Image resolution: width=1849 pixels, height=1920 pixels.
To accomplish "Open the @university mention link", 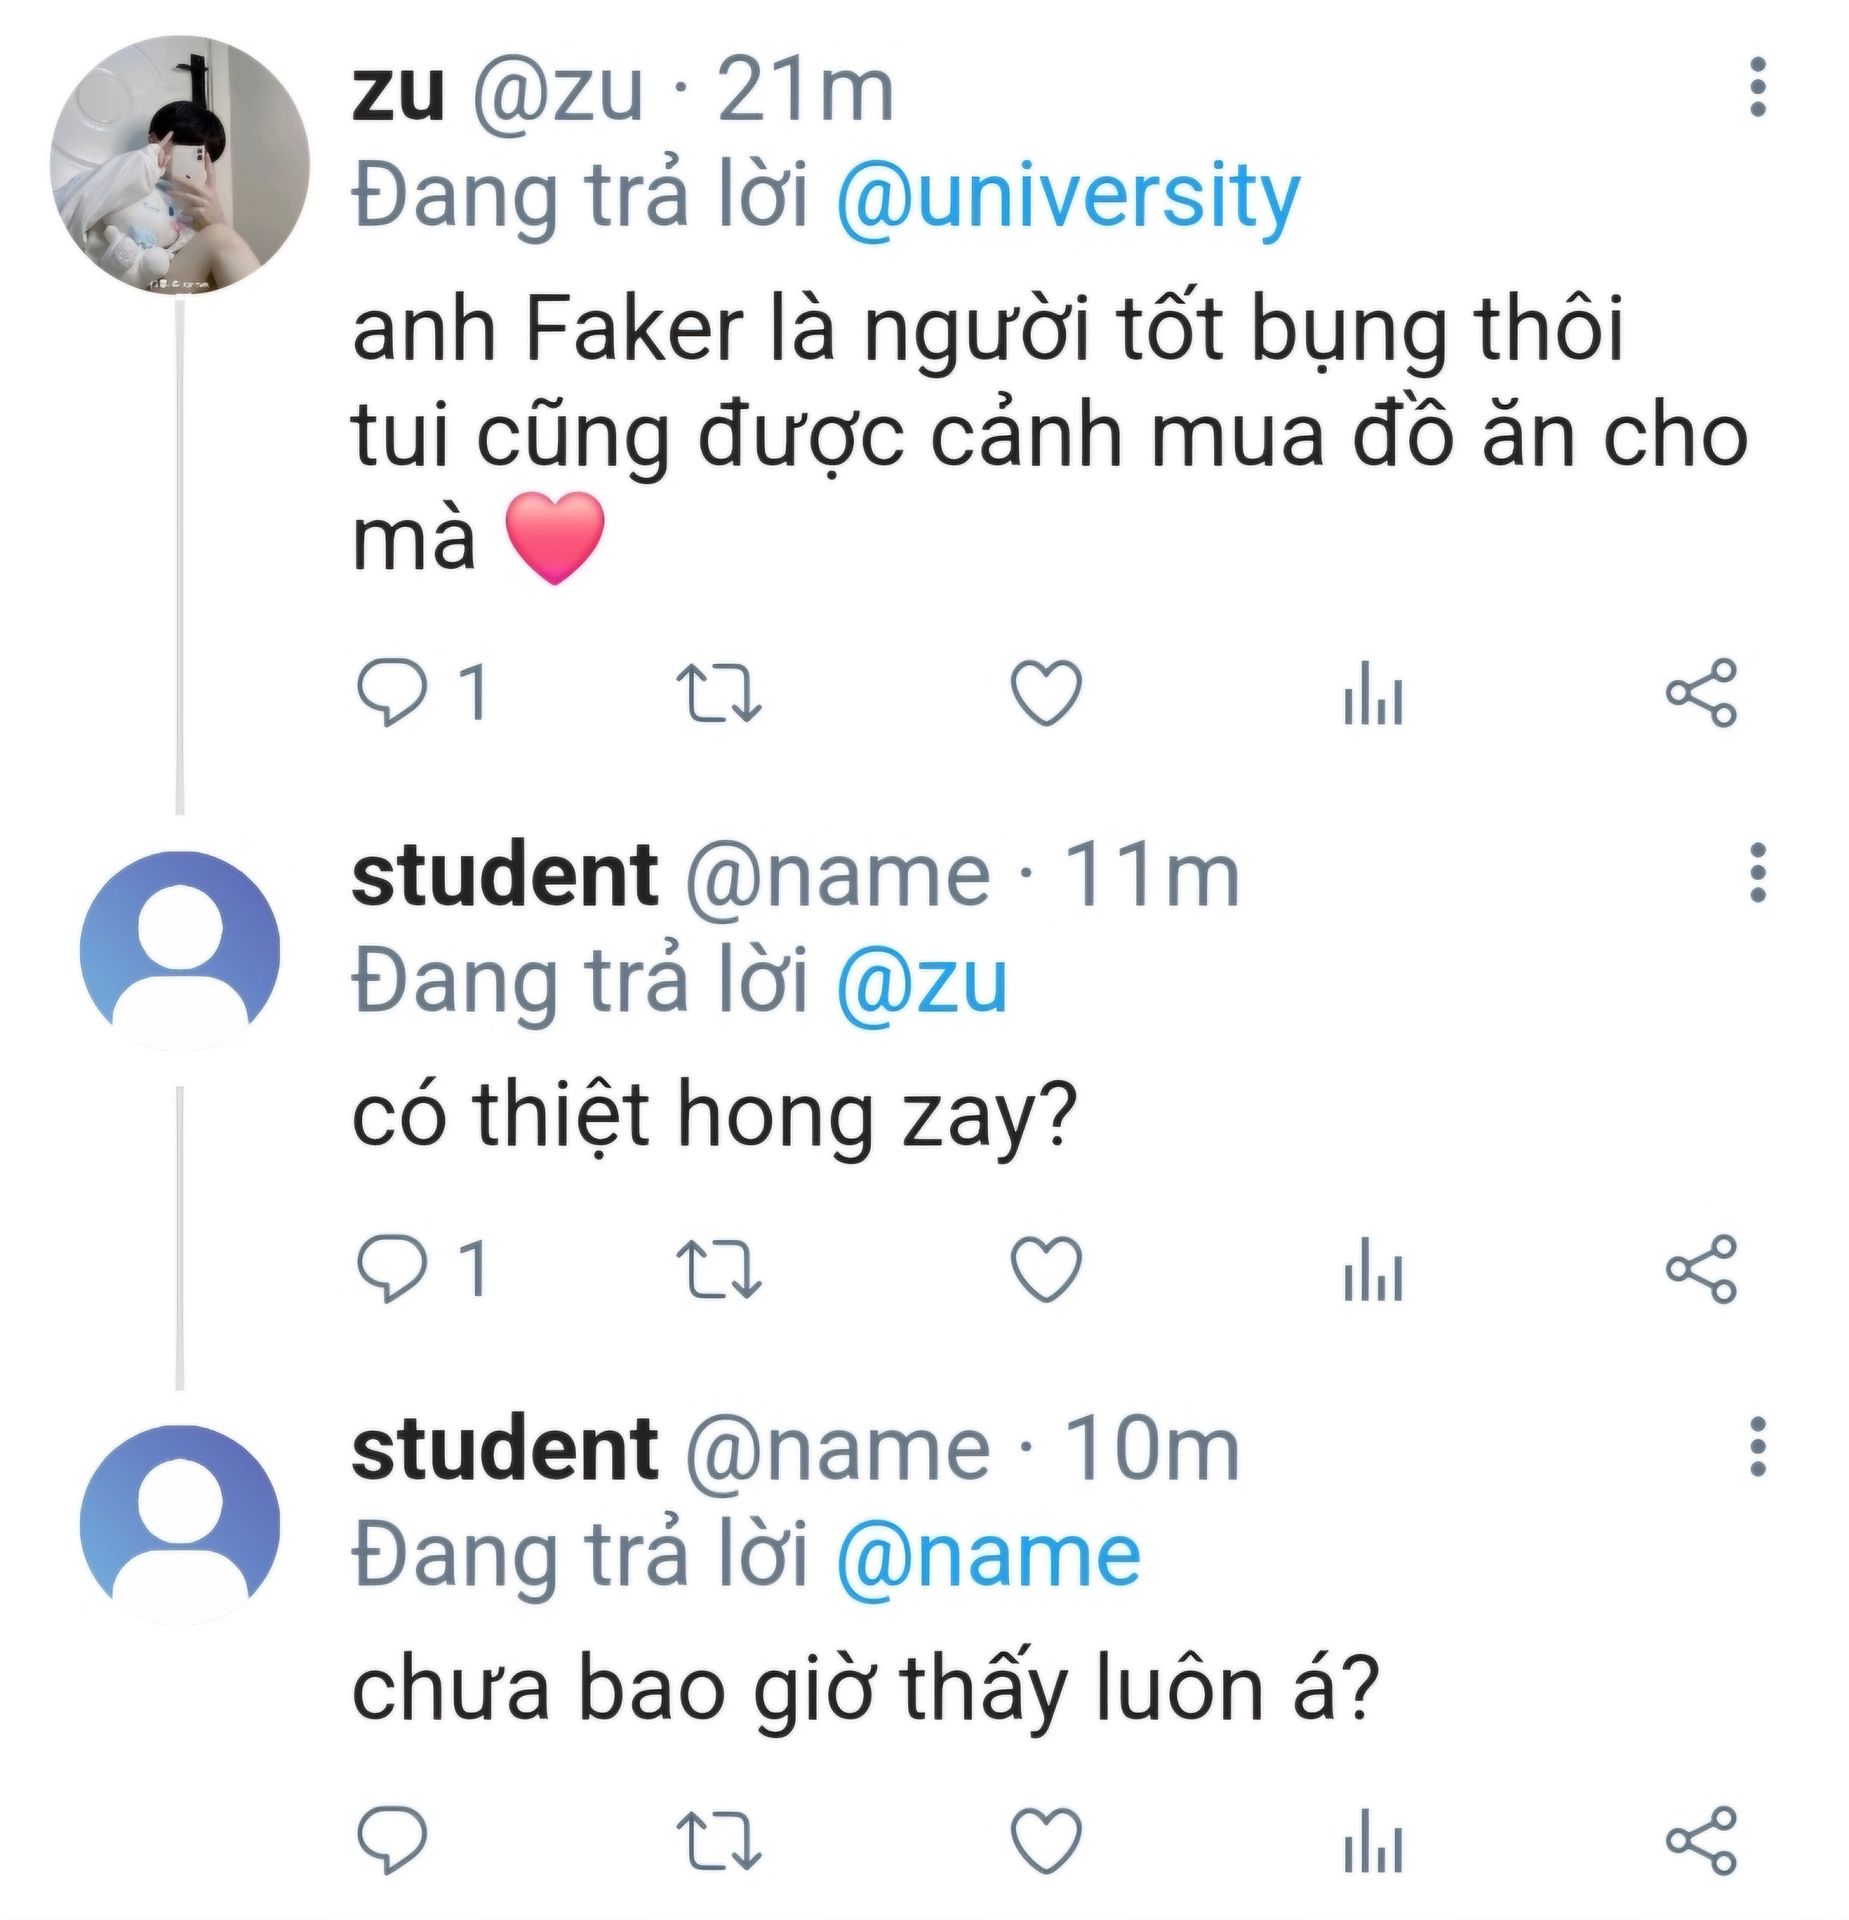I will (x=1068, y=197).
